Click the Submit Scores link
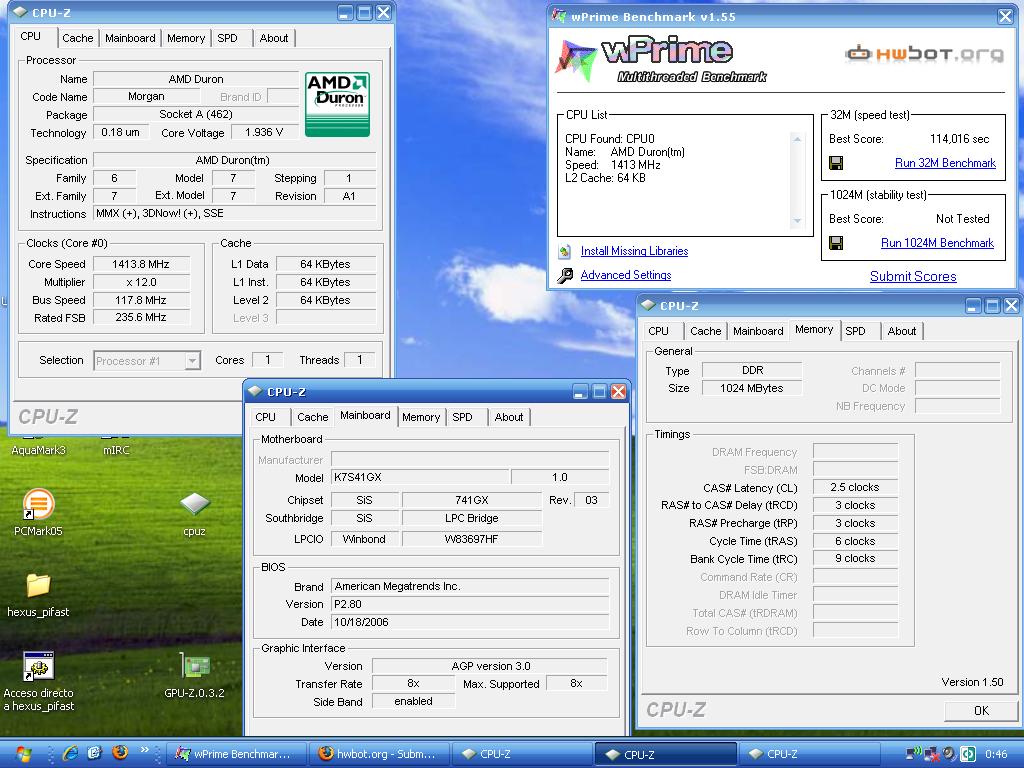 [913, 276]
